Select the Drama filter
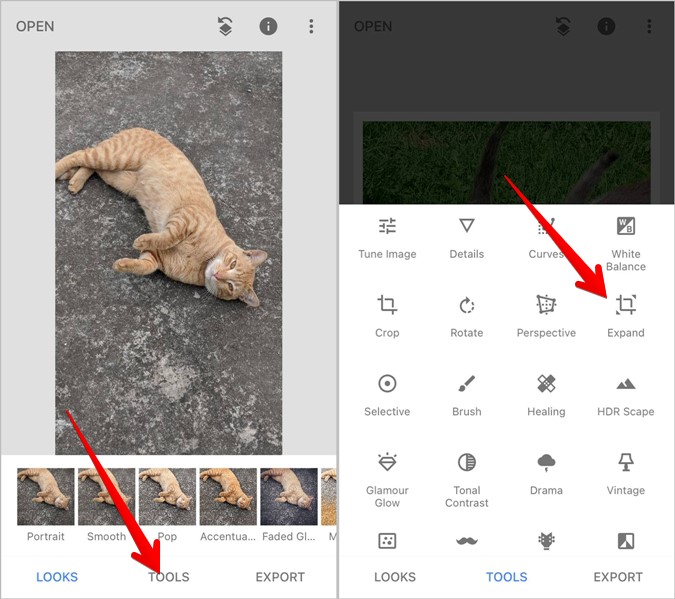675x599 pixels. pos(546,474)
